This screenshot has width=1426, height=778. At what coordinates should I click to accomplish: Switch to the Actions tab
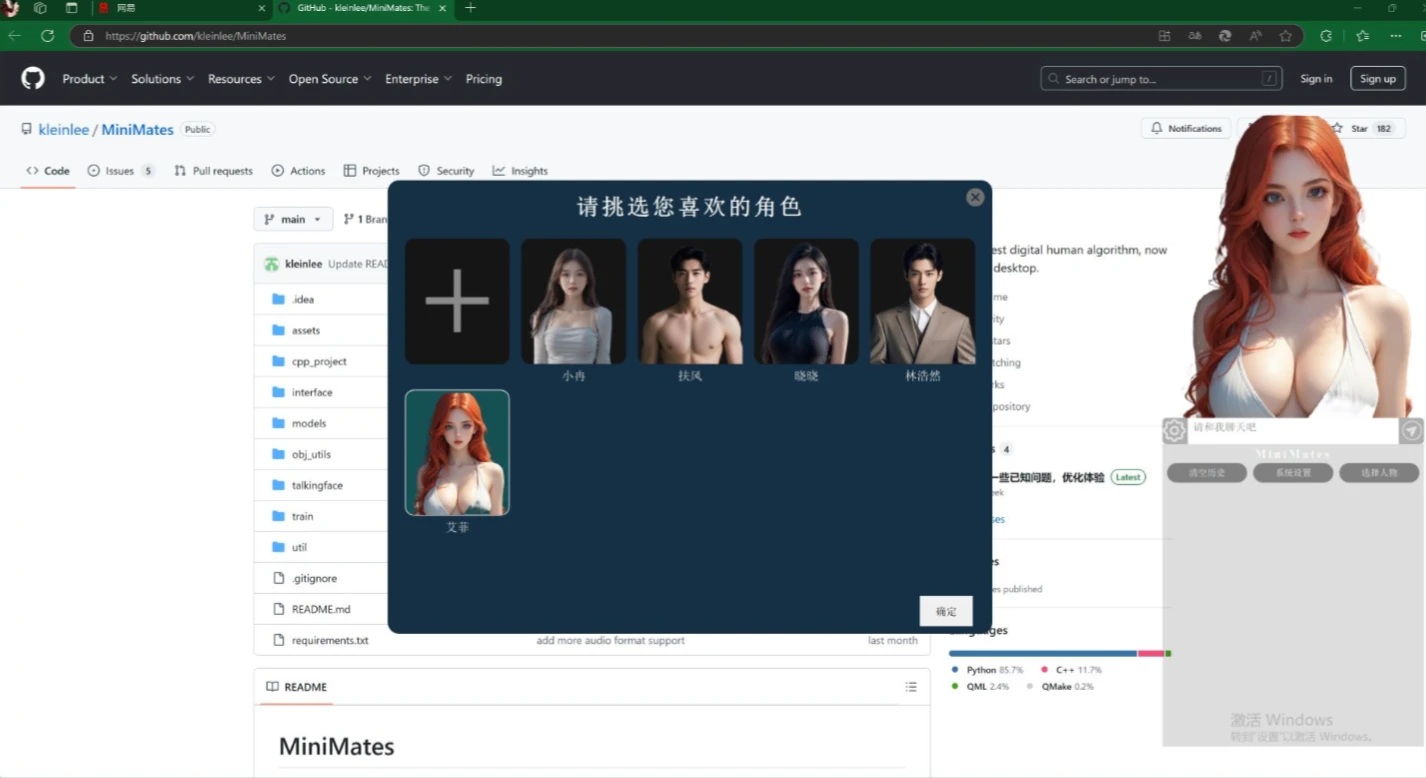click(298, 171)
